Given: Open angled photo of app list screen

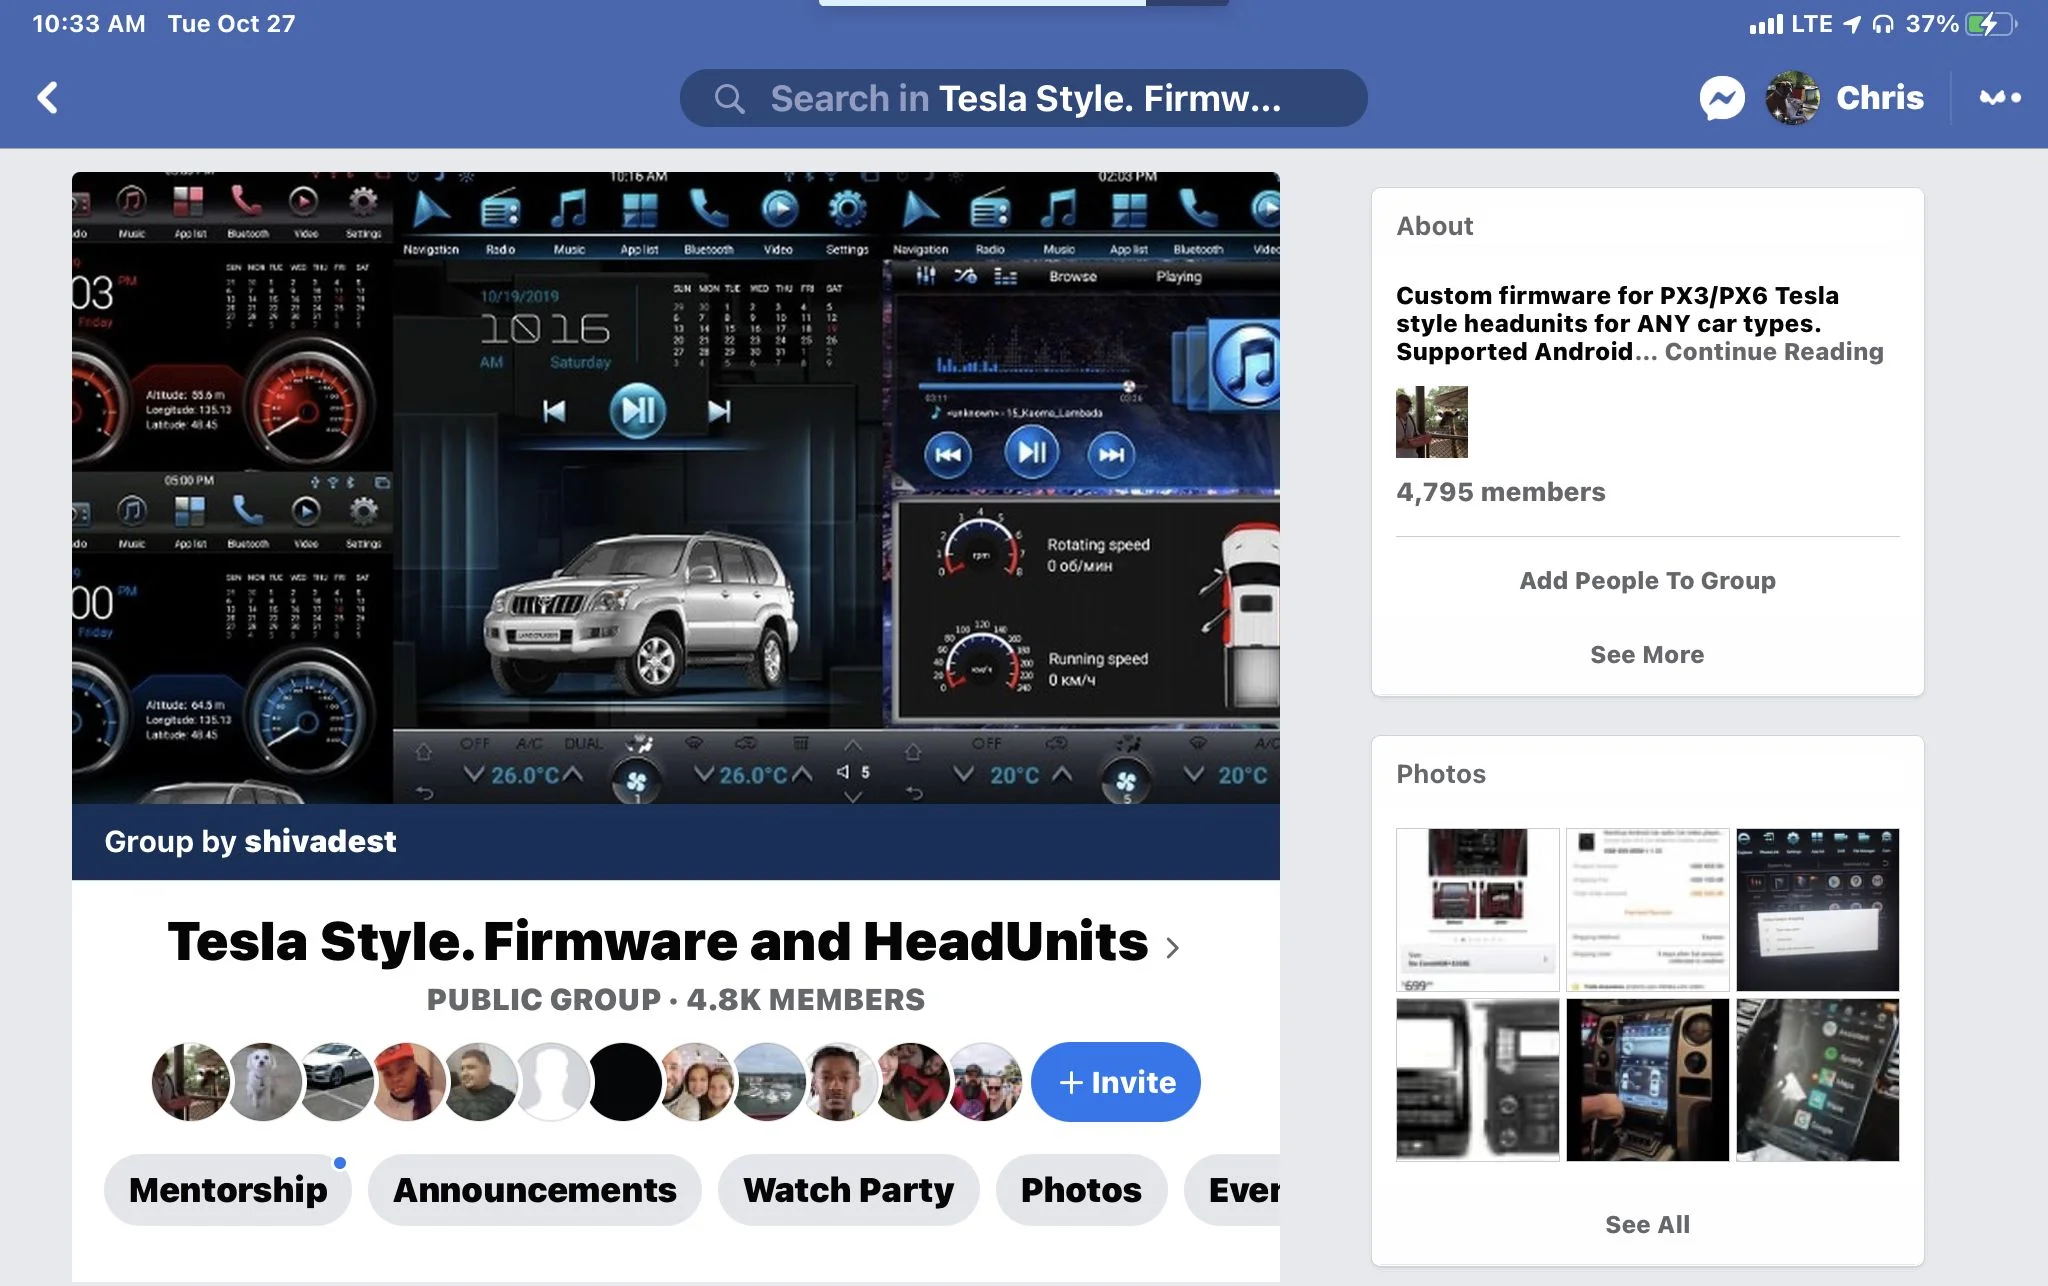Looking at the screenshot, I should click(1818, 1080).
